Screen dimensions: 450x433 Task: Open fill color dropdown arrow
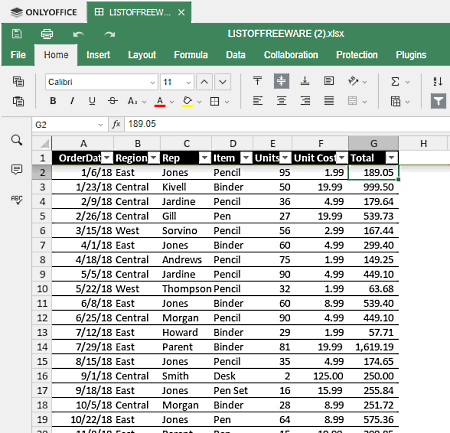199,102
